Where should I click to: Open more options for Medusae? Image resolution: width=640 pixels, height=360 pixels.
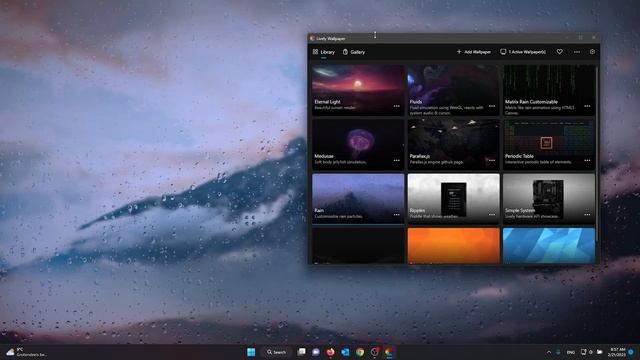coord(397,160)
